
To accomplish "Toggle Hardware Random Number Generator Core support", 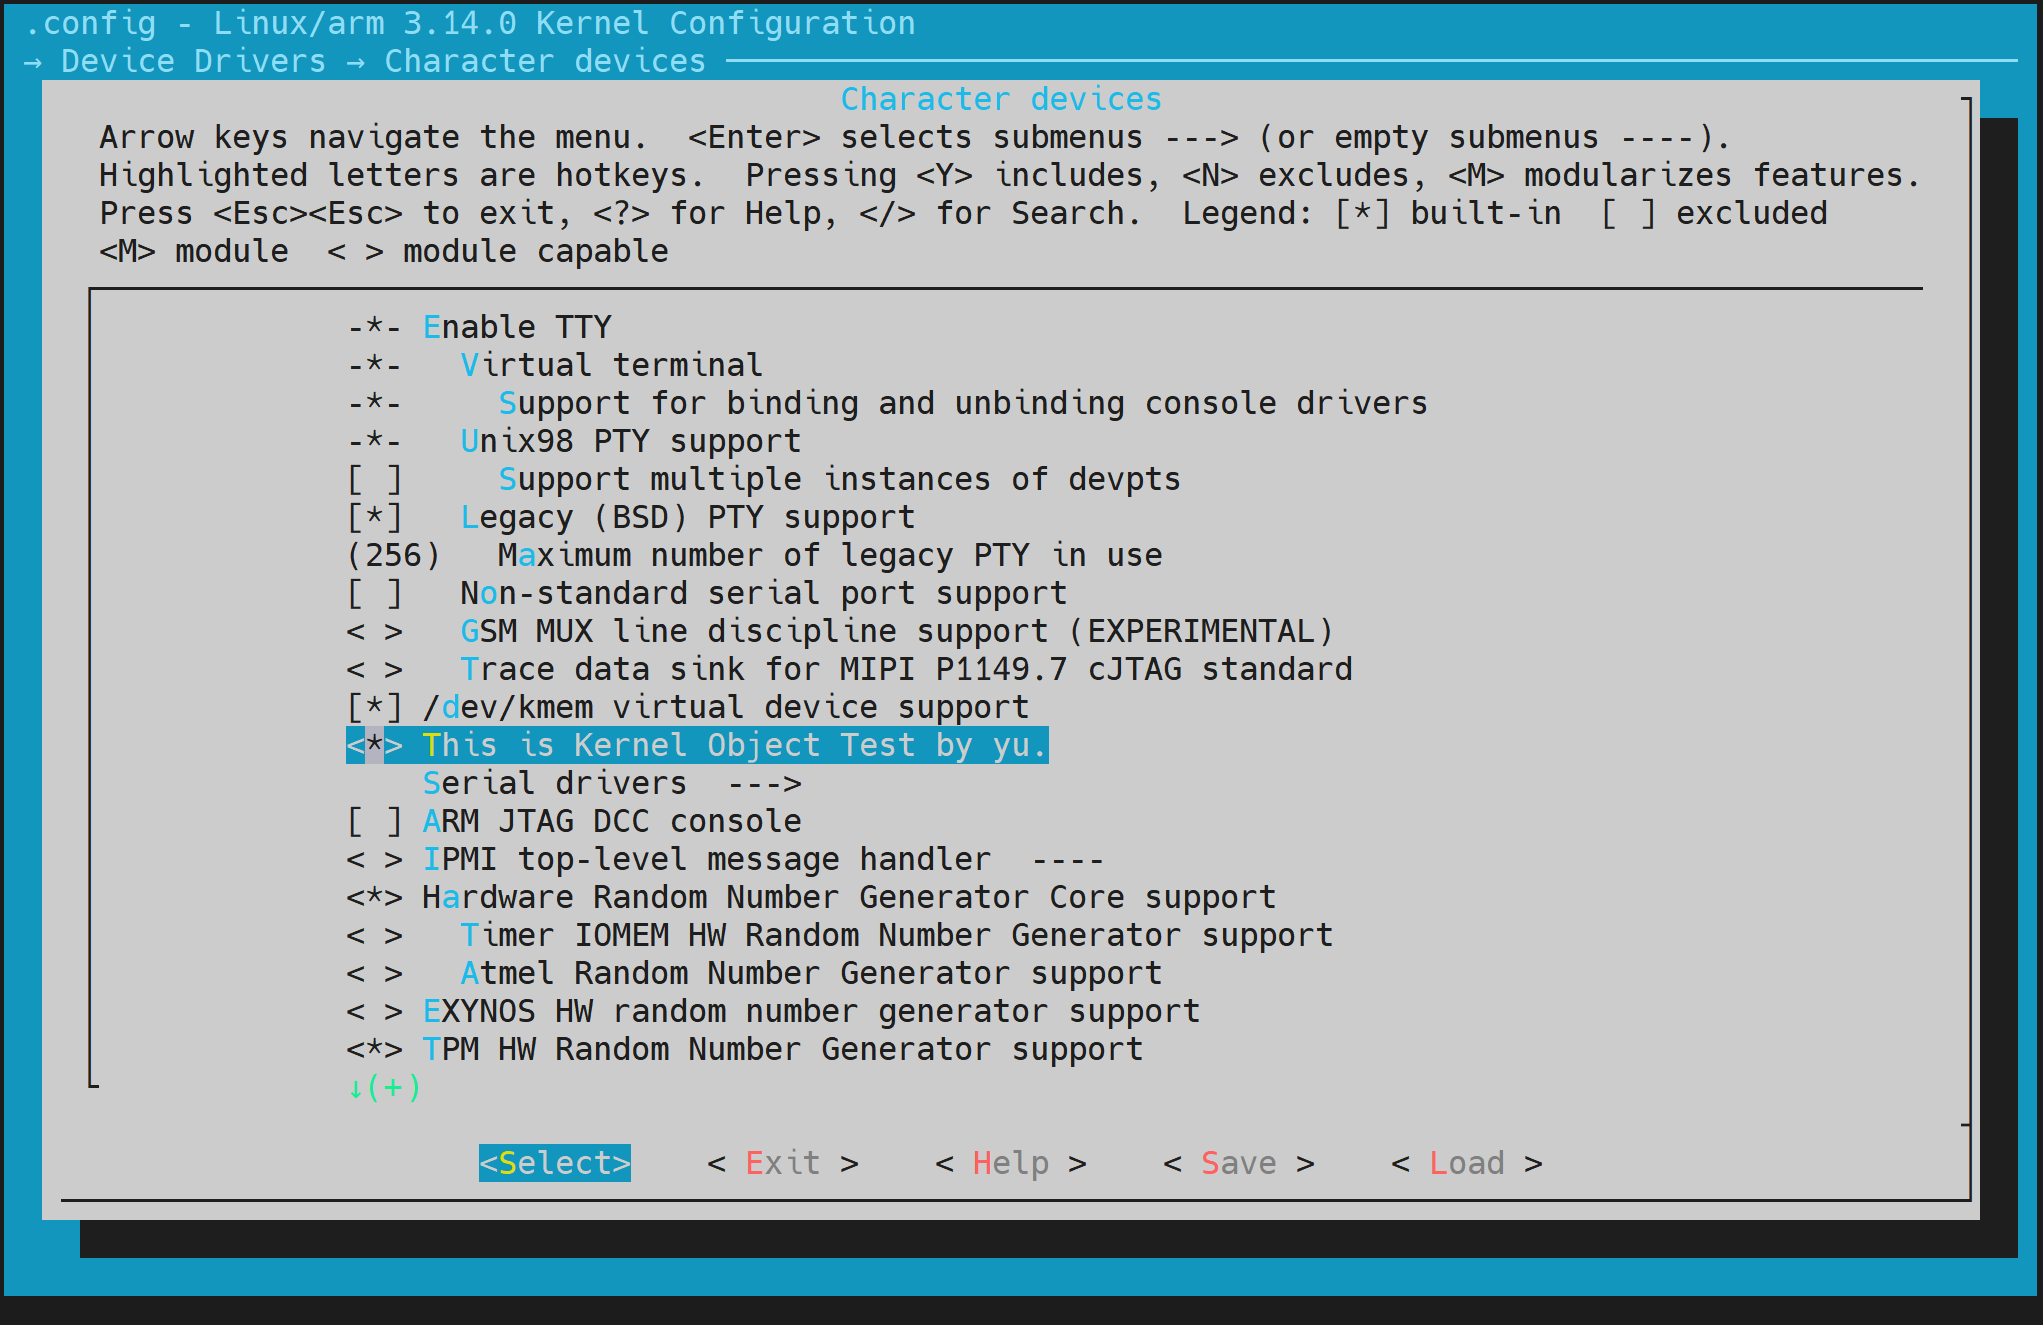I will [374, 897].
